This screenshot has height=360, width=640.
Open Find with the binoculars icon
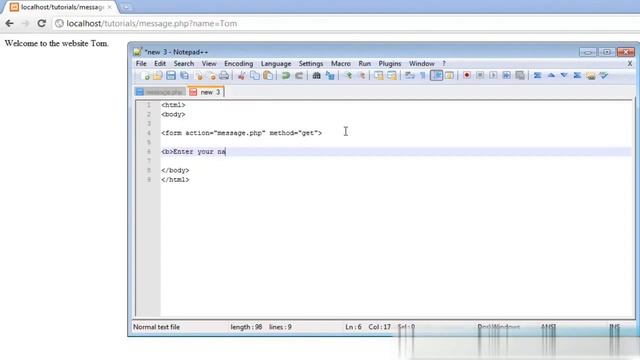(x=316, y=76)
